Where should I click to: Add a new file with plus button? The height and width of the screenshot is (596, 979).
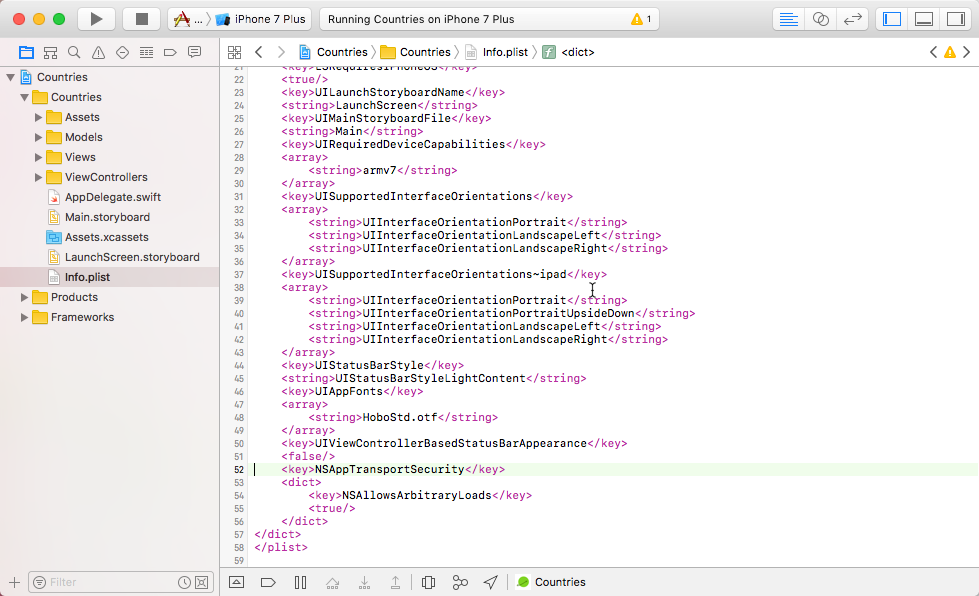14,582
